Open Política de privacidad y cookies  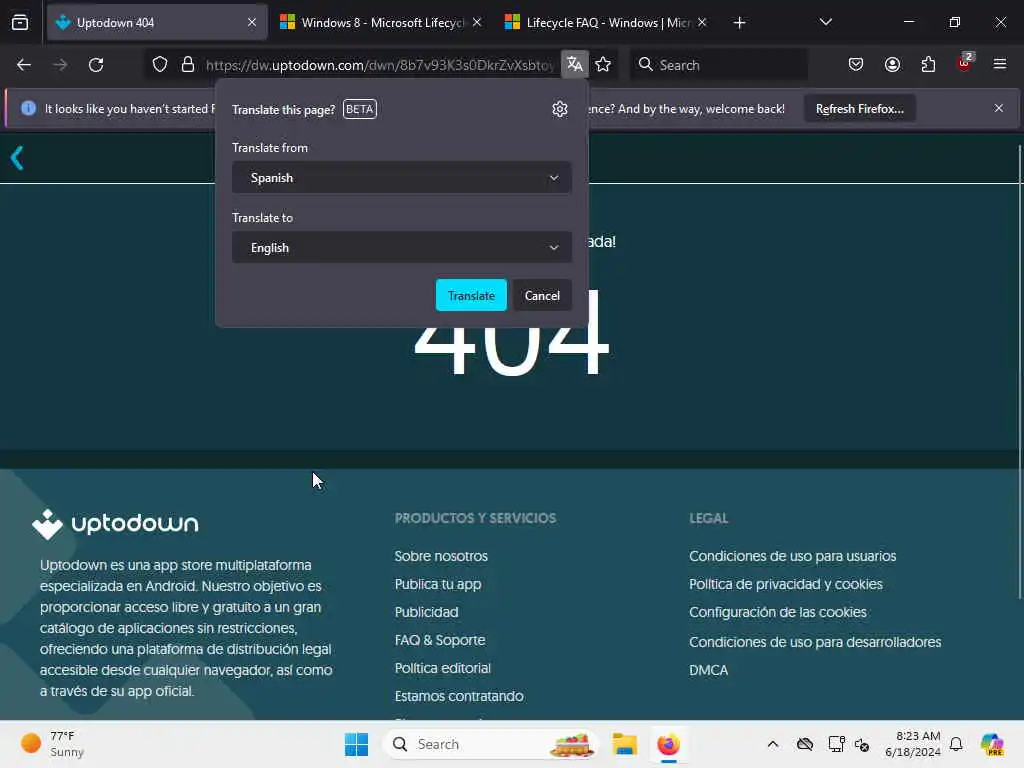(786, 584)
